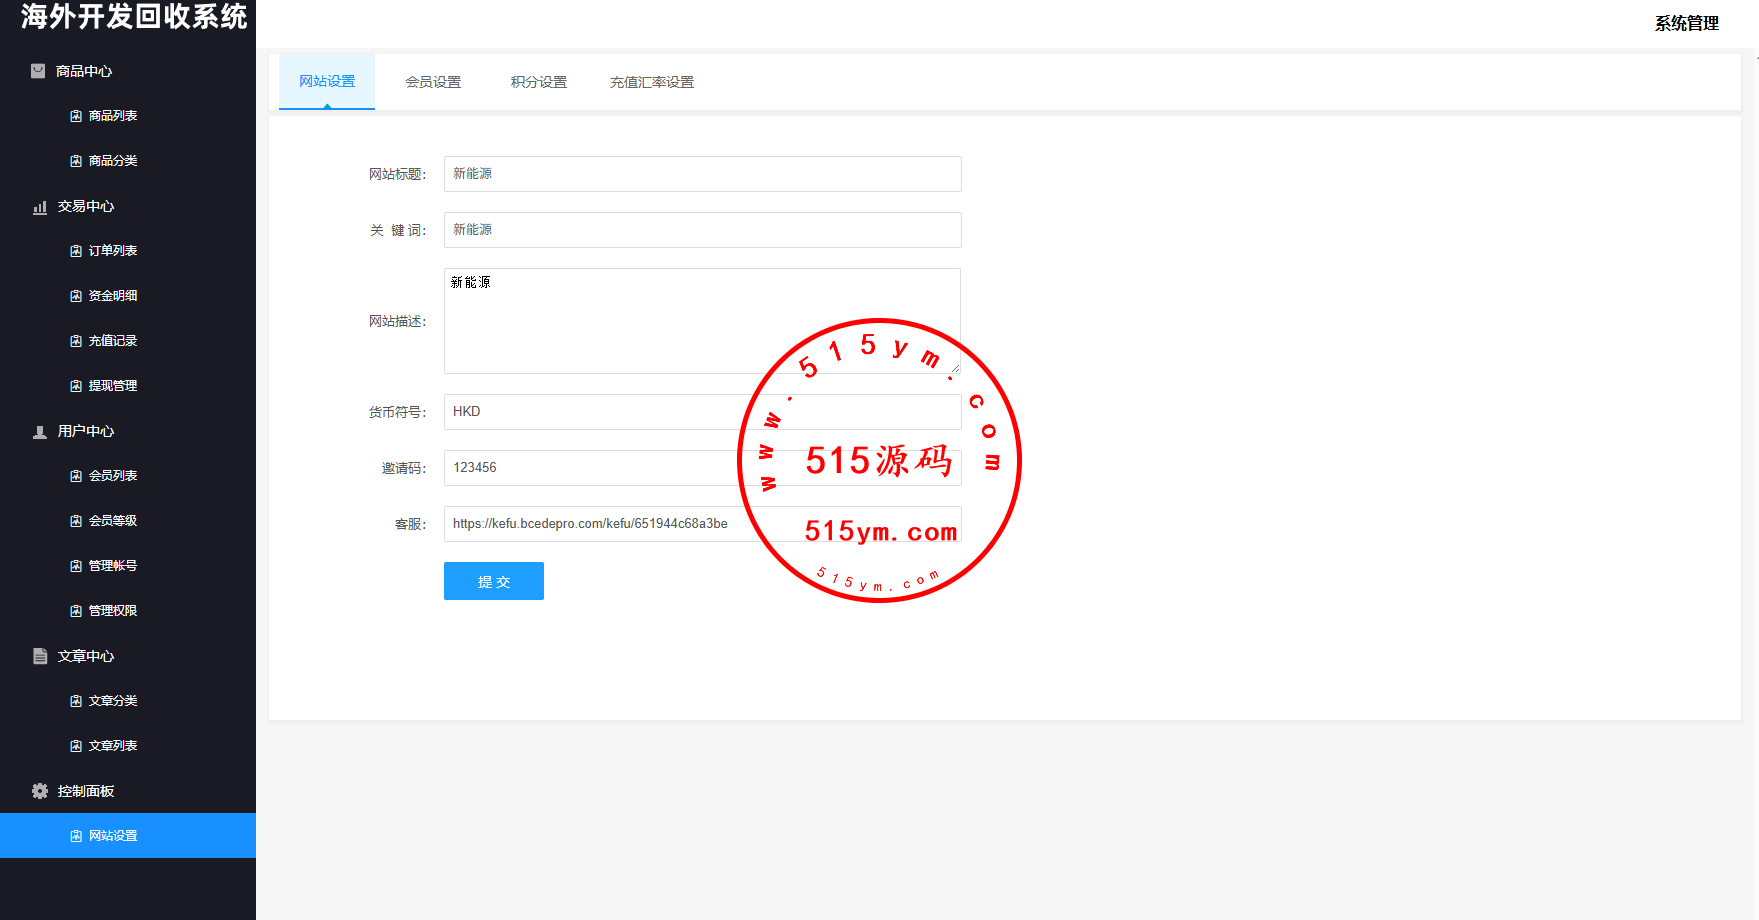Screen dimensions: 1759x920
Task: Collapse the 文章中心 menu group
Action: pyautogui.click(x=86, y=656)
